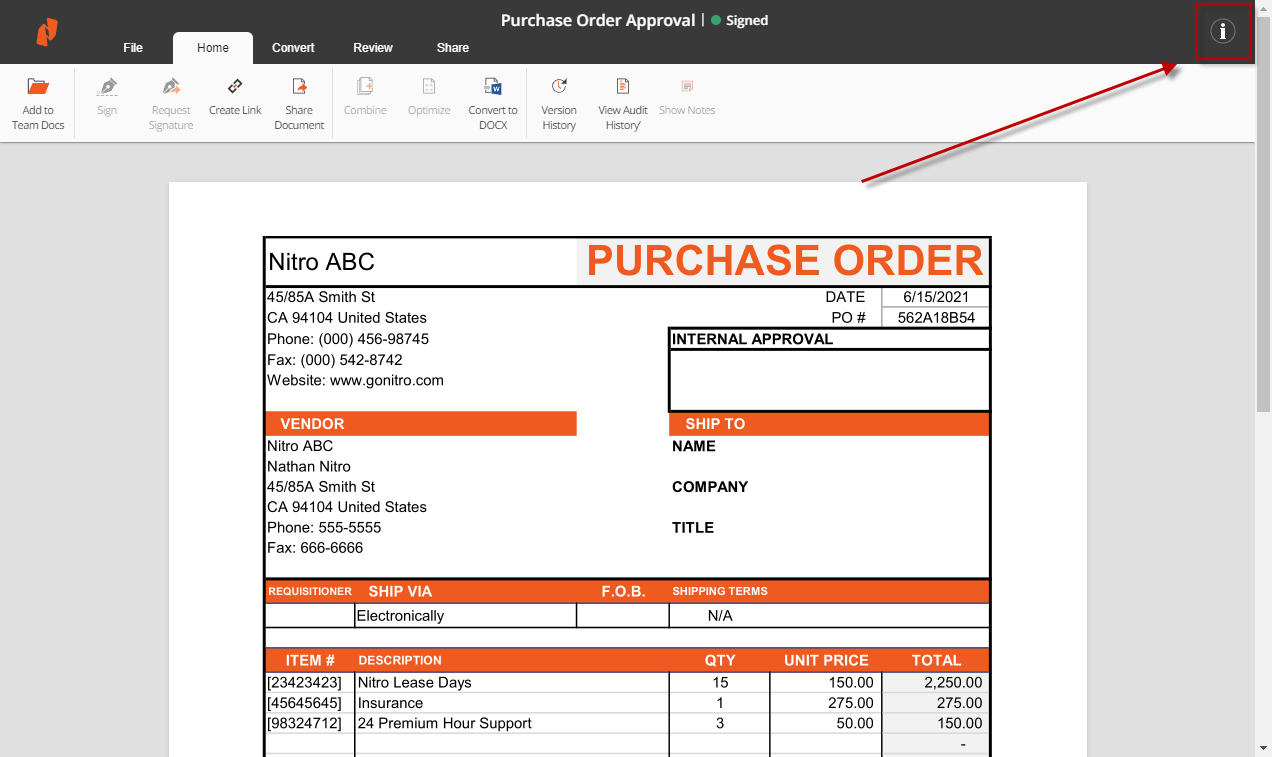Screen dimensions: 1272x757
Task: Click the Add to Team Docs folder icon
Action: (x=38, y=87)
